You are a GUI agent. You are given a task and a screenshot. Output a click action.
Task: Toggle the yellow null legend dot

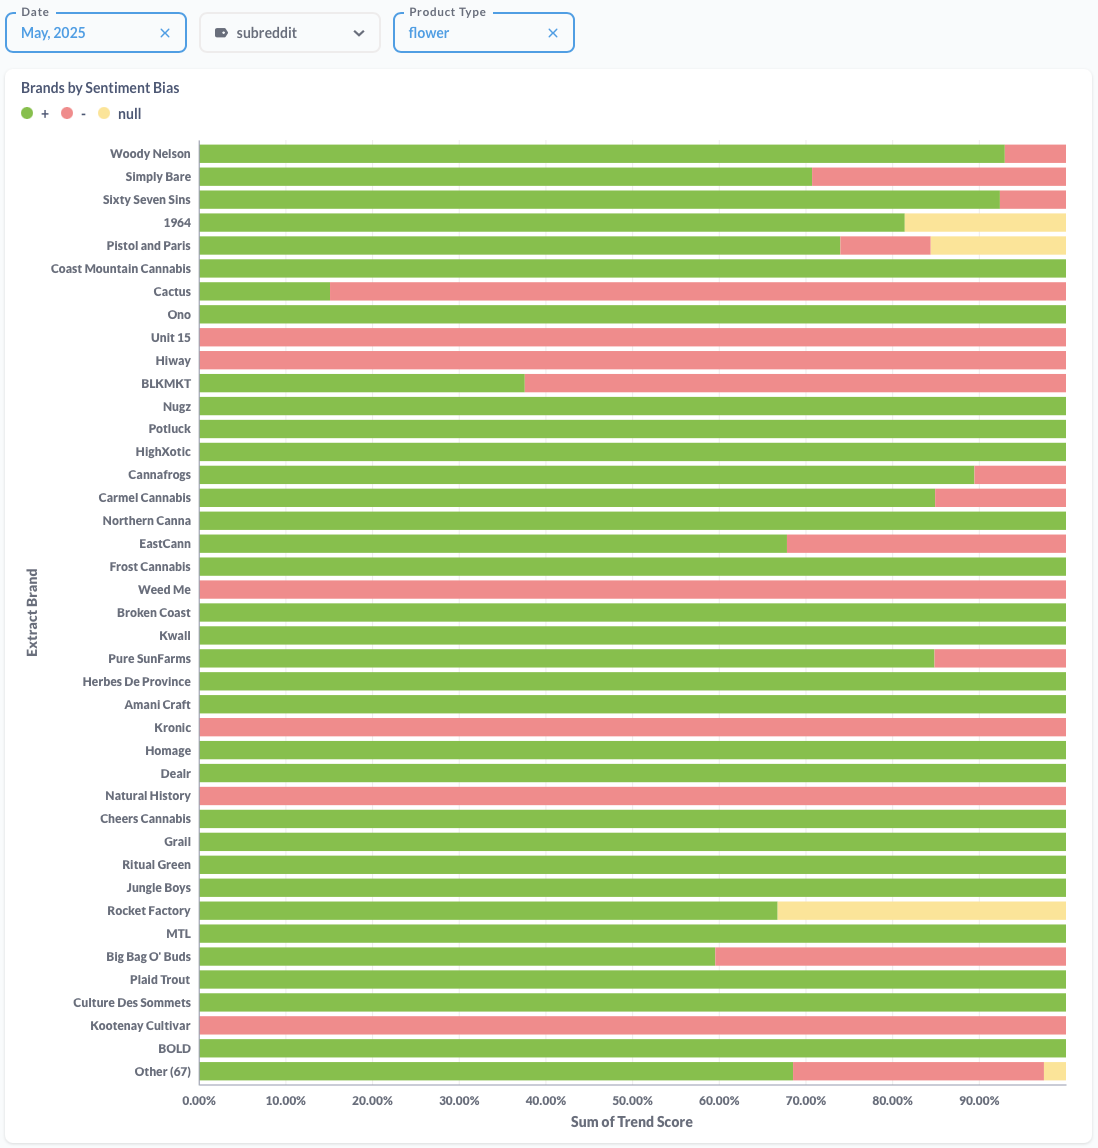[x=104, y=113]
